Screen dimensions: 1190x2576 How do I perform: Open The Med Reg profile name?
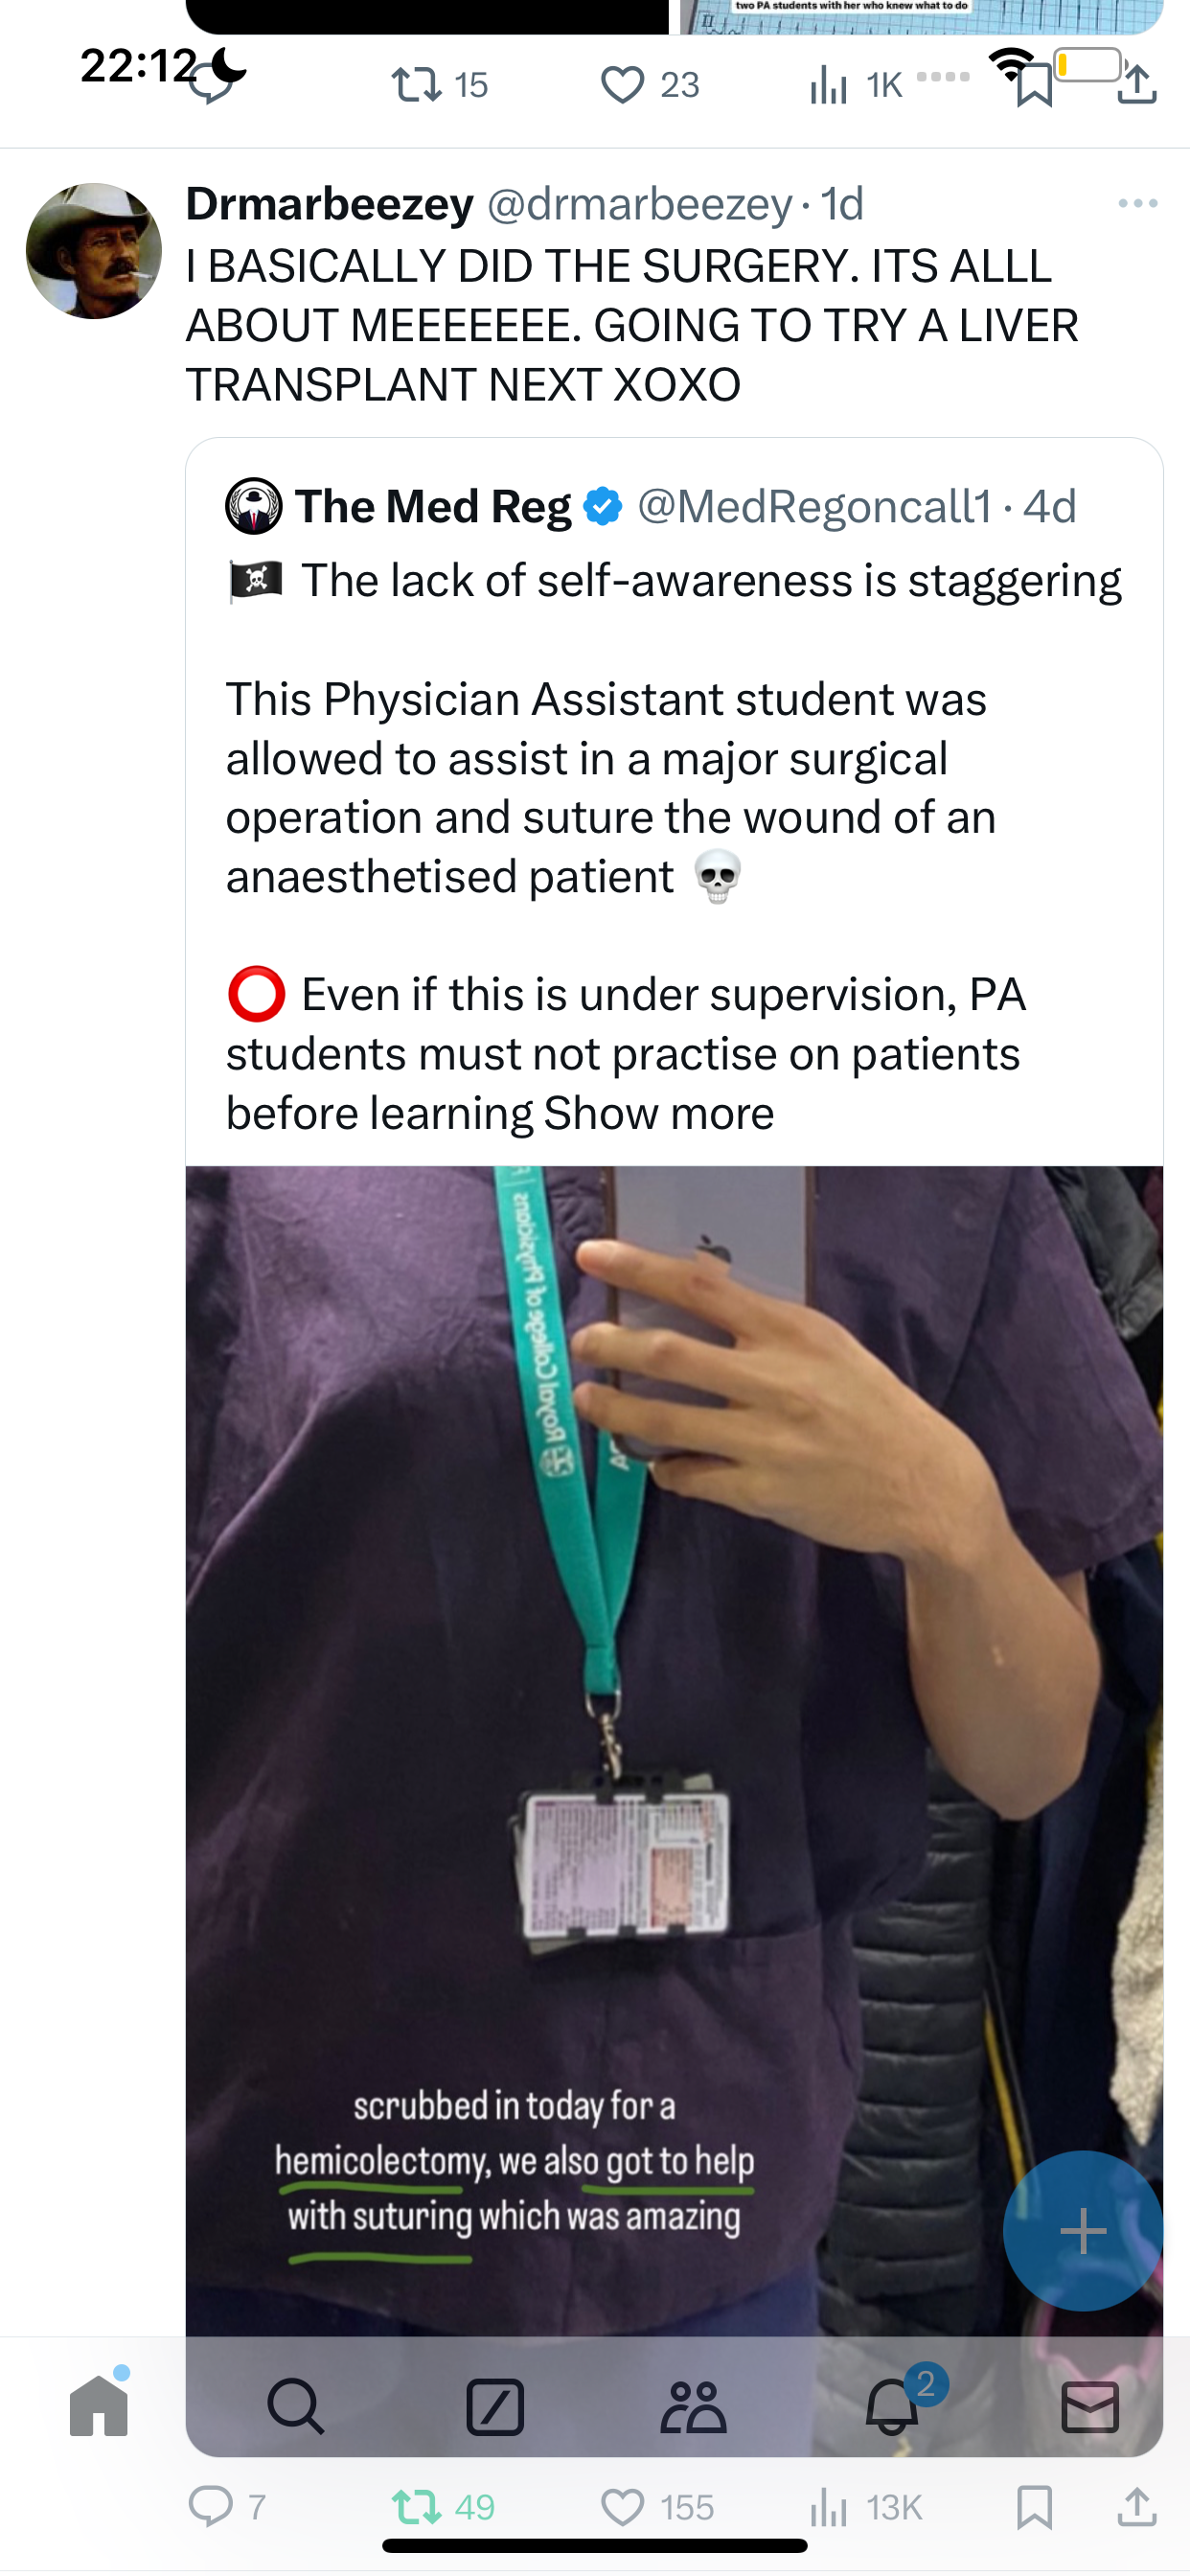click(433, 506)
